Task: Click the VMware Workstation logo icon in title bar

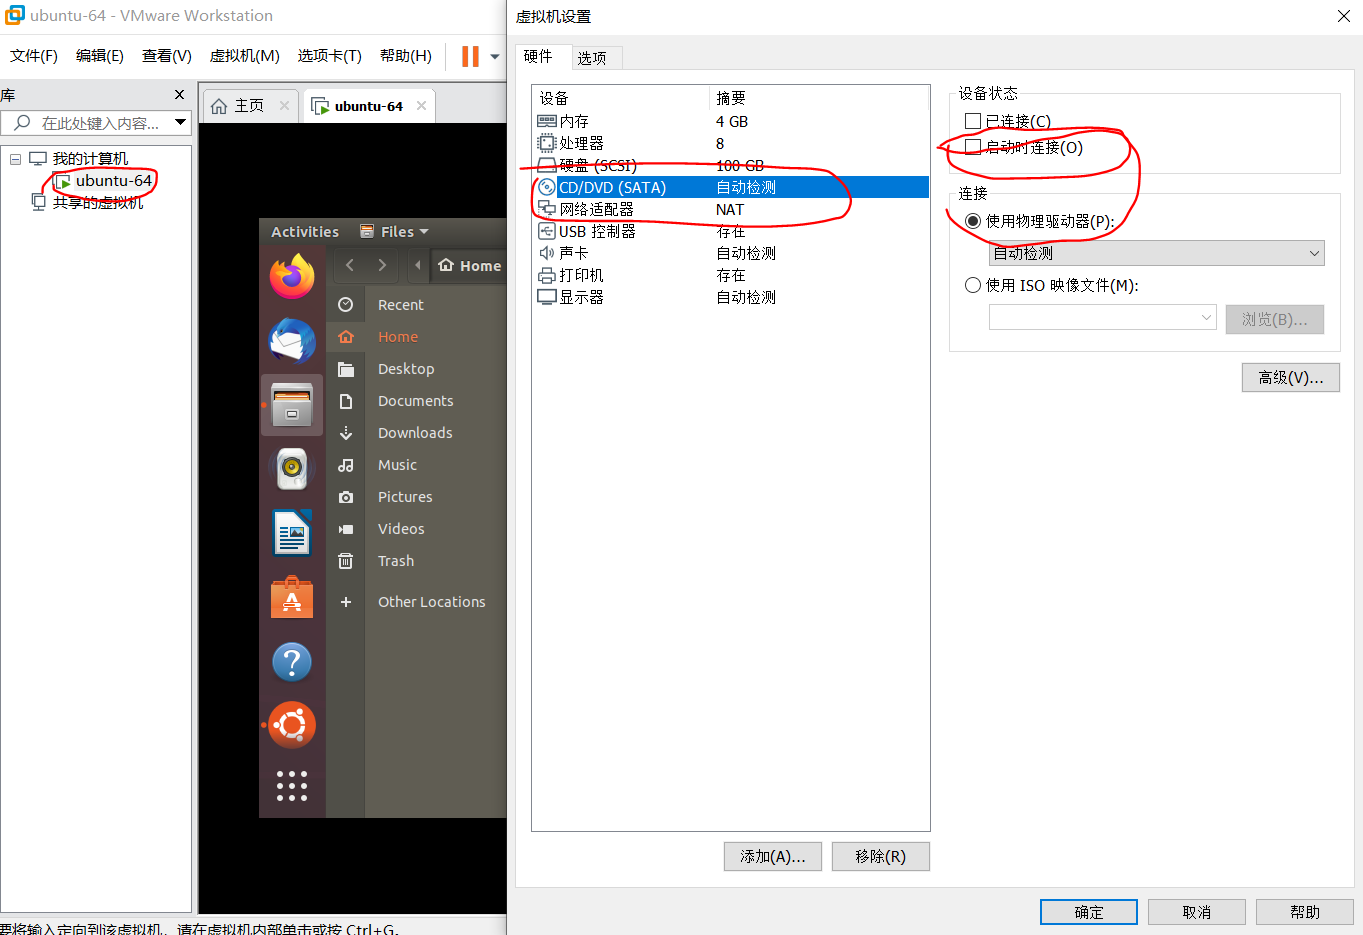Action: 14,15
